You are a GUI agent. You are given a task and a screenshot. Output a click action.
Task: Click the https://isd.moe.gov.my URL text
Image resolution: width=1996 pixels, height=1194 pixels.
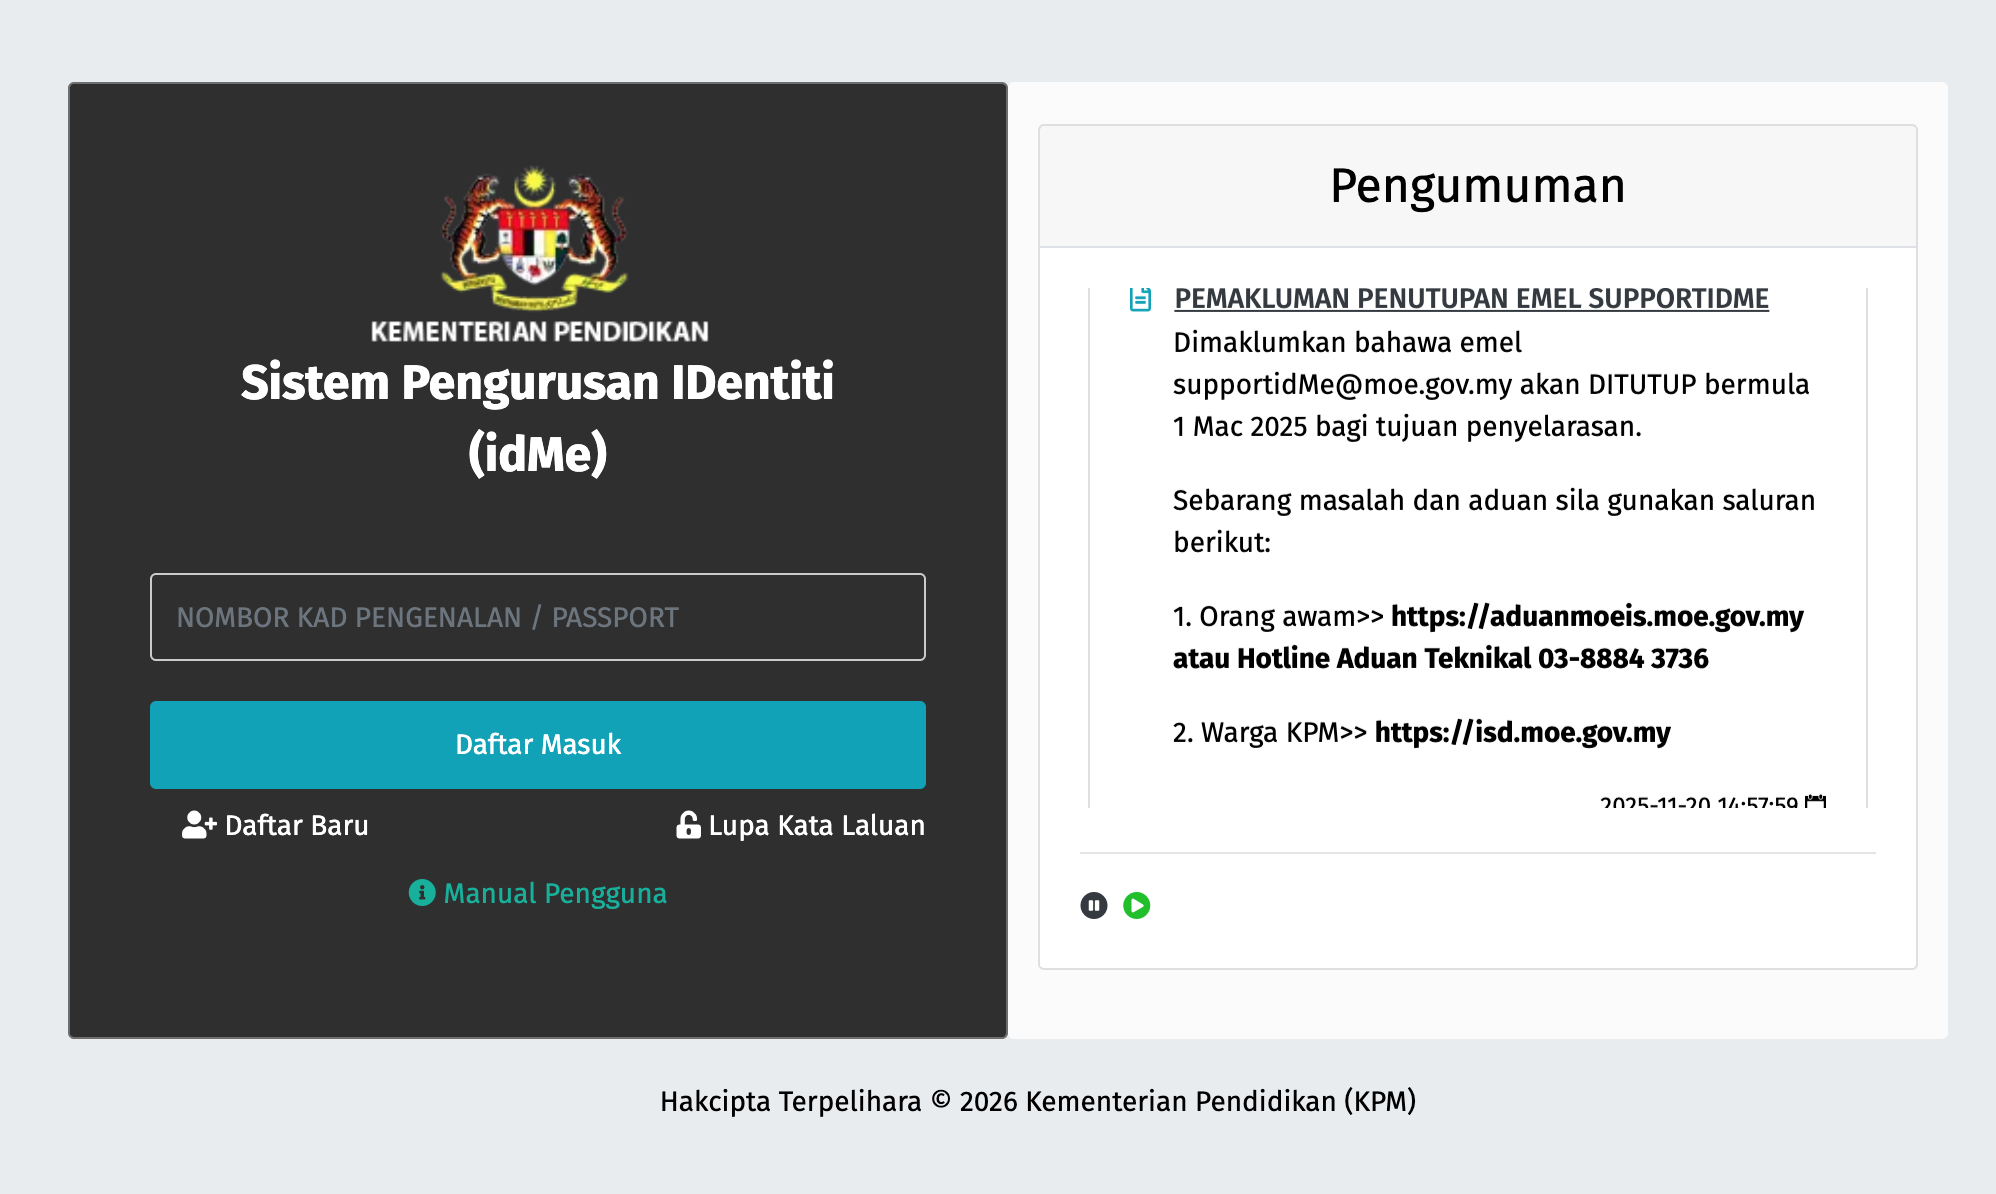(1522, 732)
